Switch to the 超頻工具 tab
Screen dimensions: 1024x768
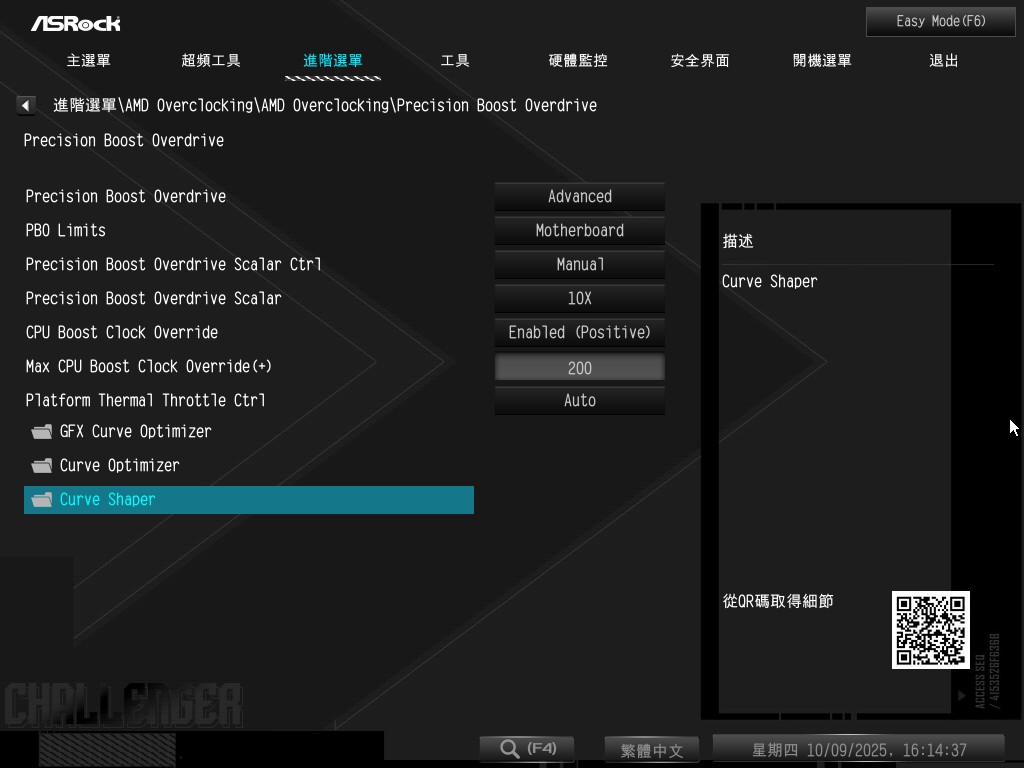coord(211,61)
